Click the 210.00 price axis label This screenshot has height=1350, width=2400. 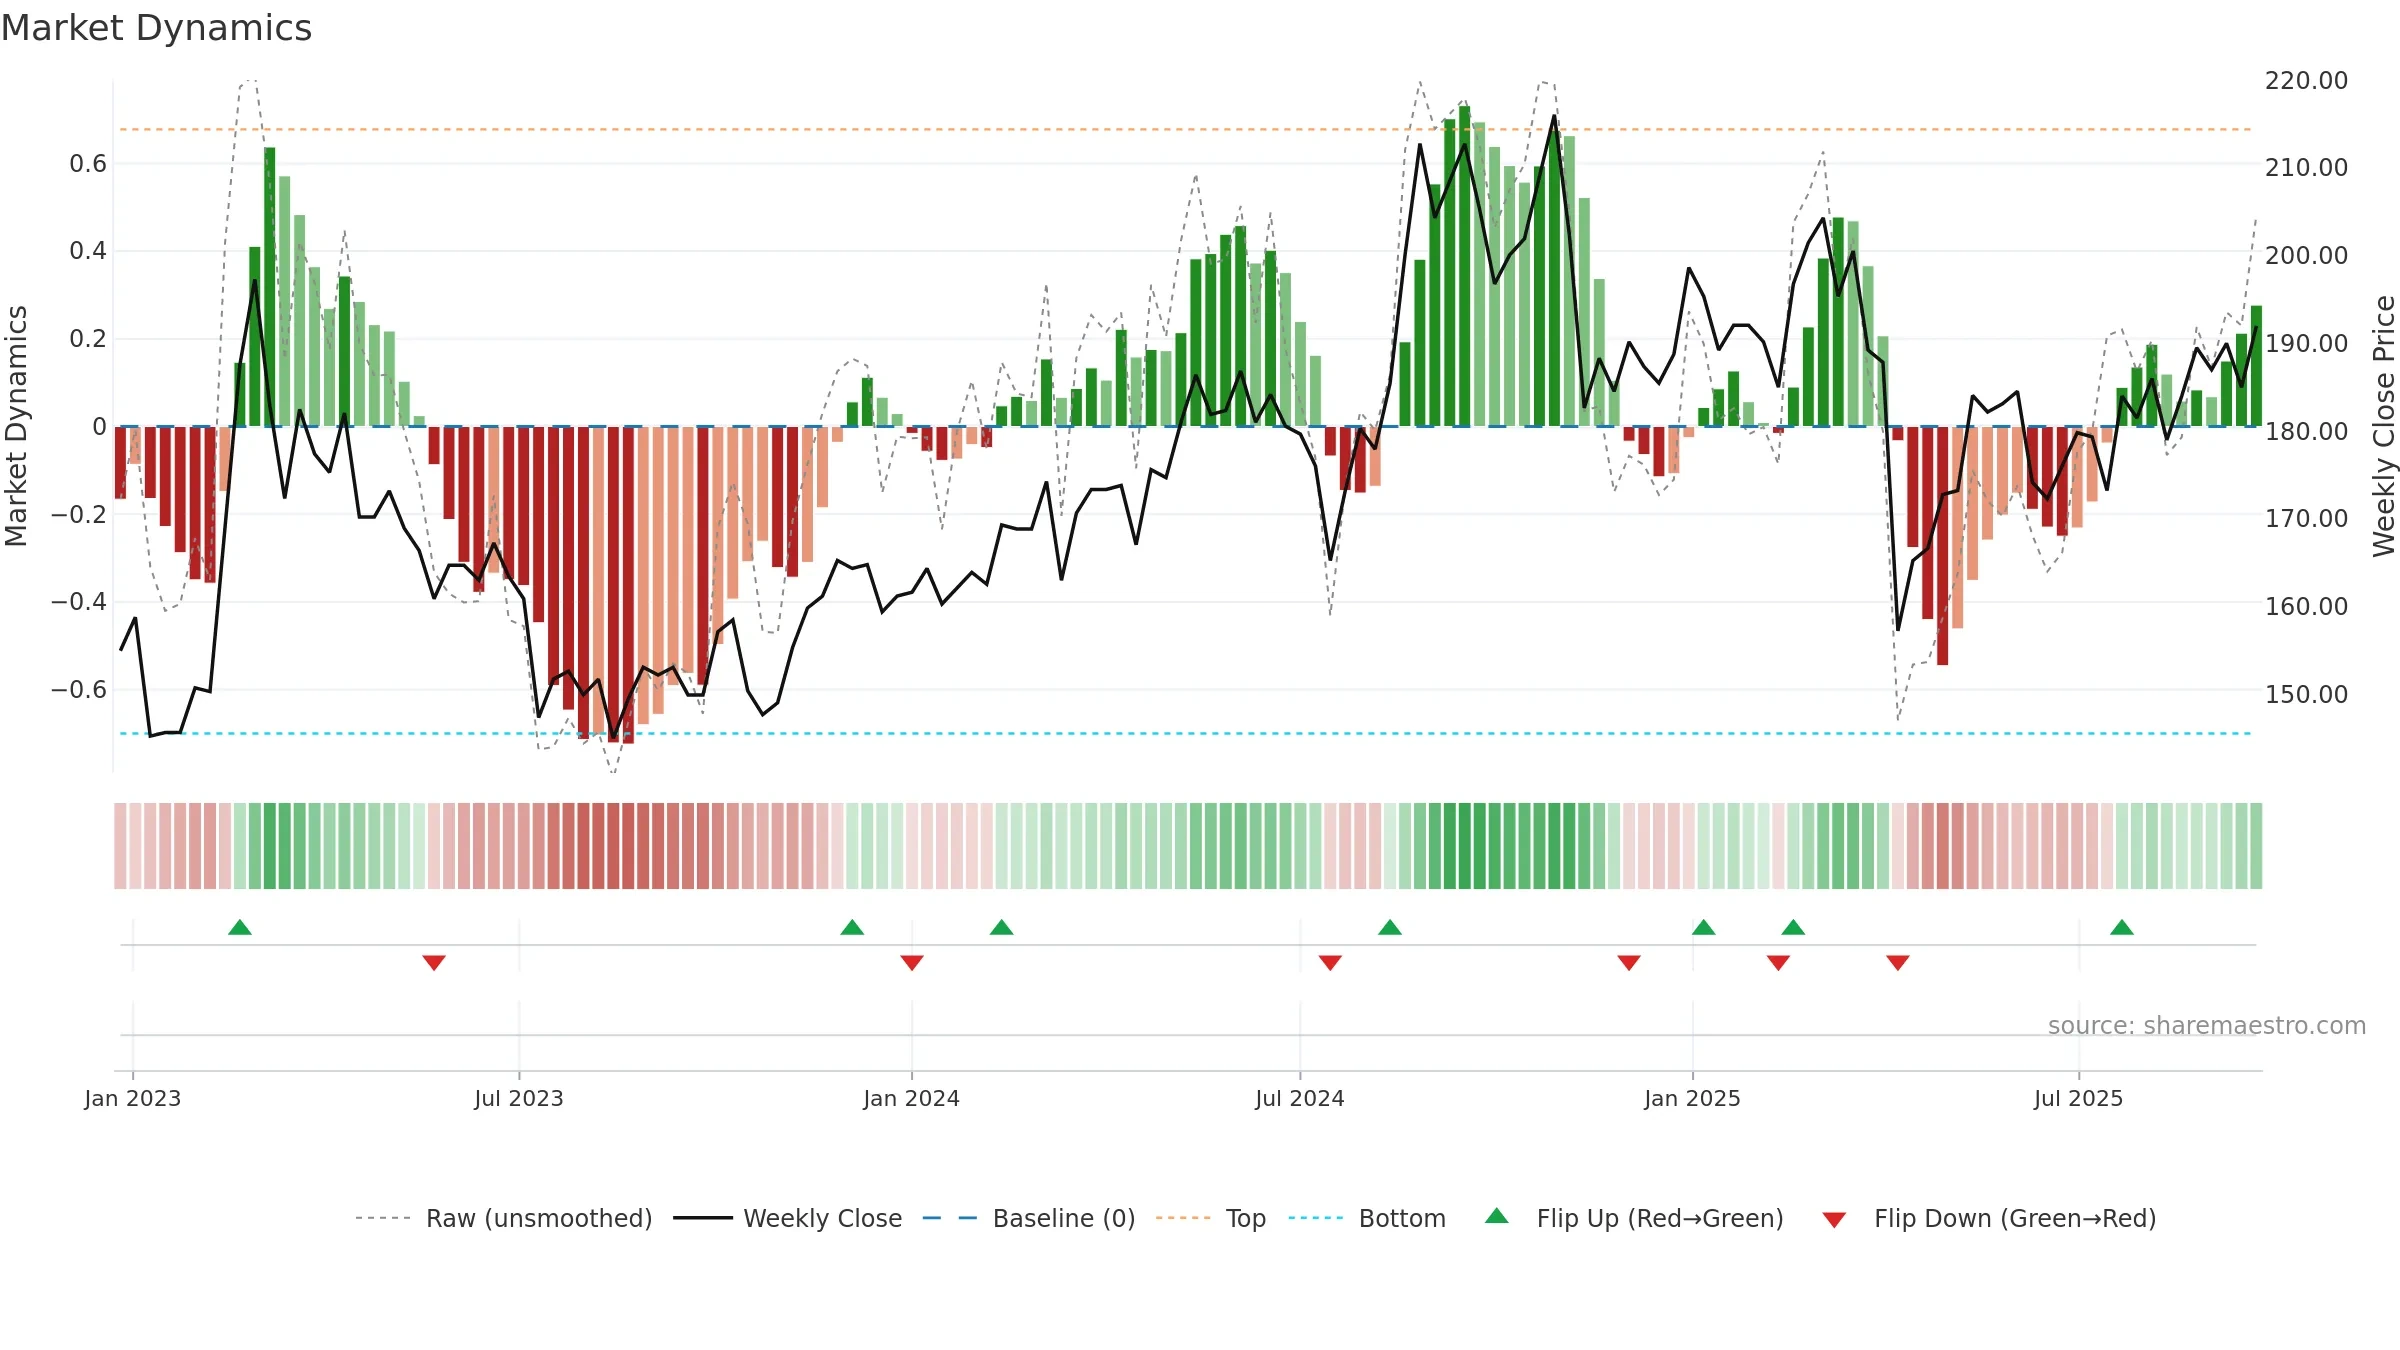(x=2307, y=167)
